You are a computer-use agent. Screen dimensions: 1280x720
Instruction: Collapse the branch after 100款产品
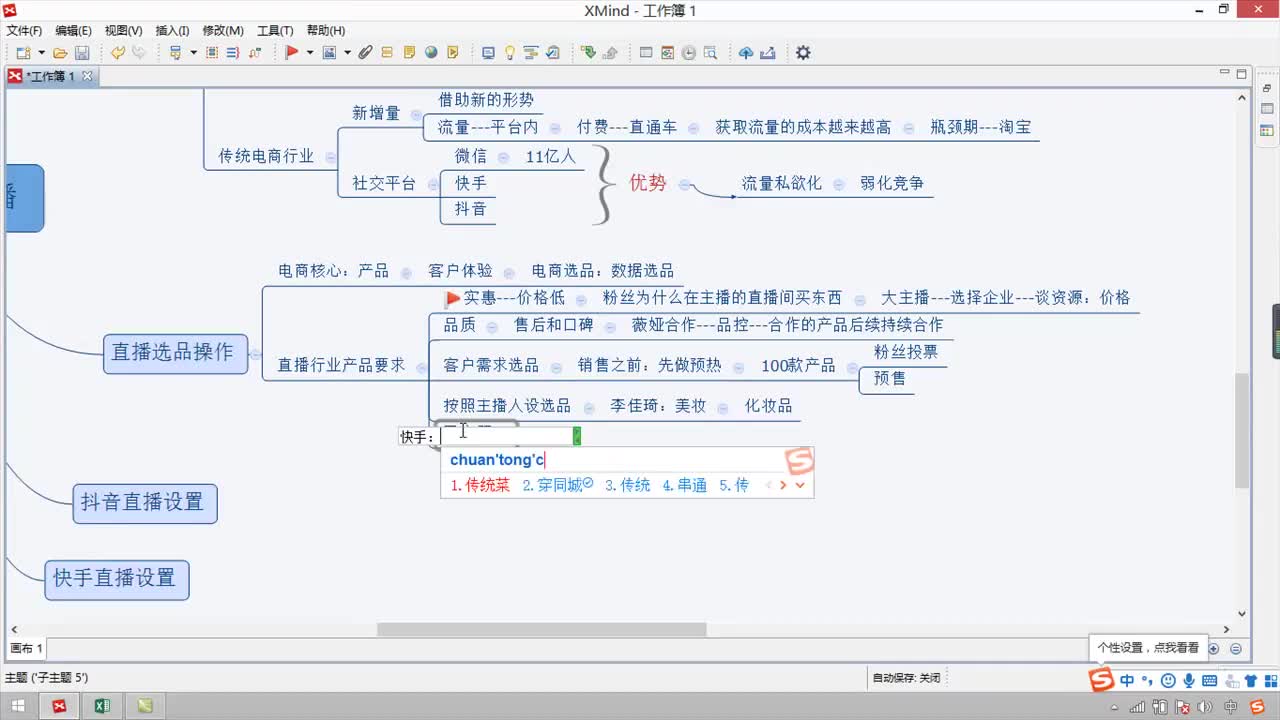[x=851, y=366]
